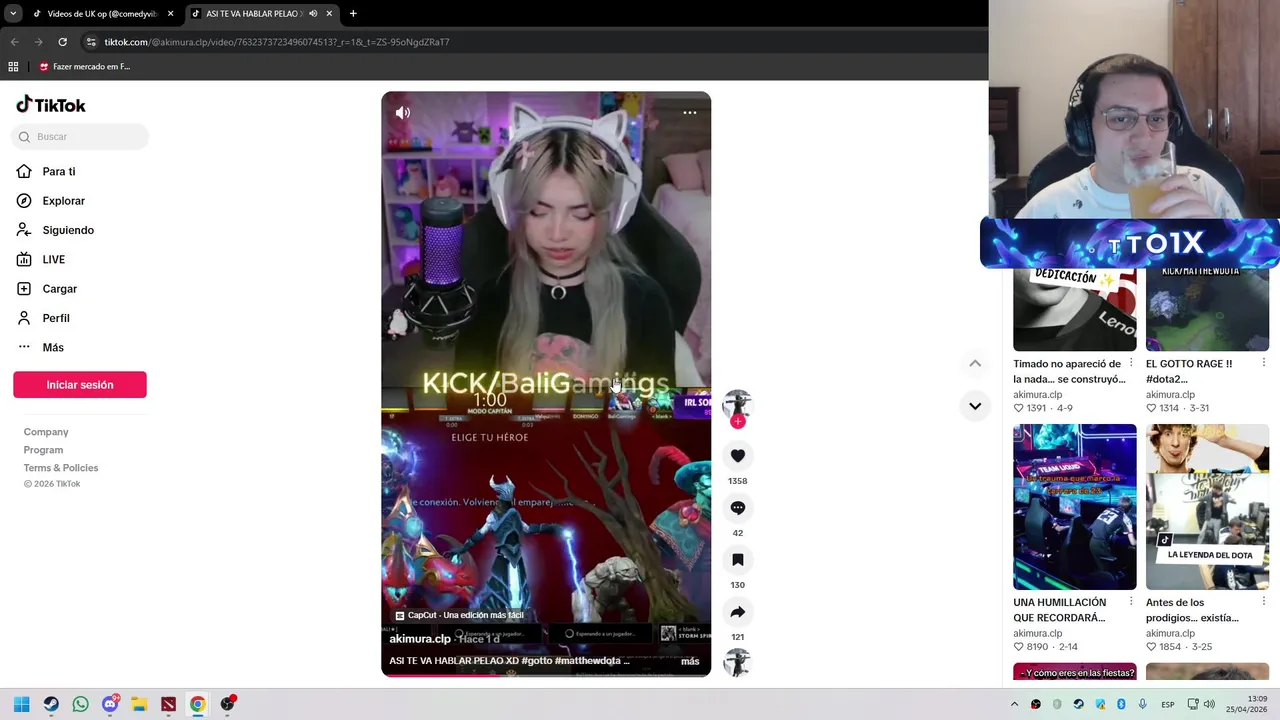Open Steam from taskbar
Viewport: 1280px width, 720px height.
point(51,704)
